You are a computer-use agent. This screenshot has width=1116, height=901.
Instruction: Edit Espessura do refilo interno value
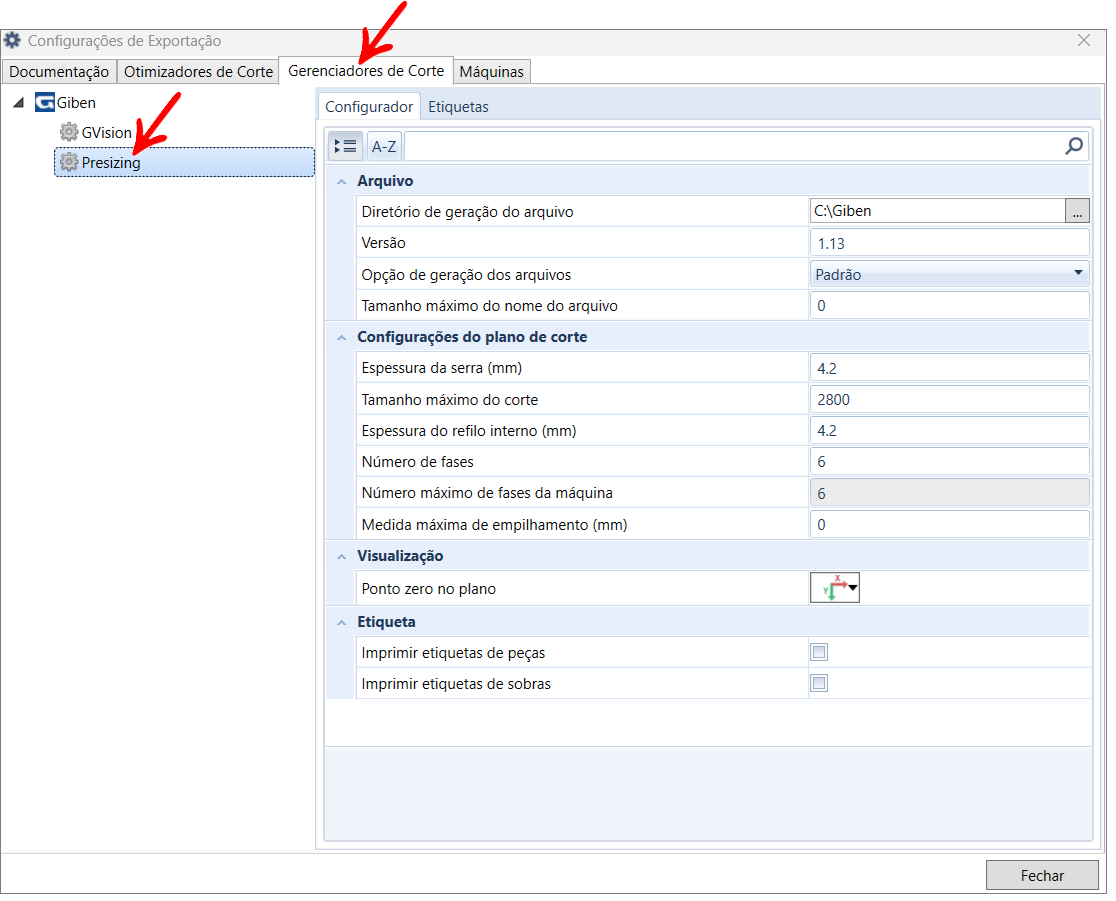pos(949,431)
